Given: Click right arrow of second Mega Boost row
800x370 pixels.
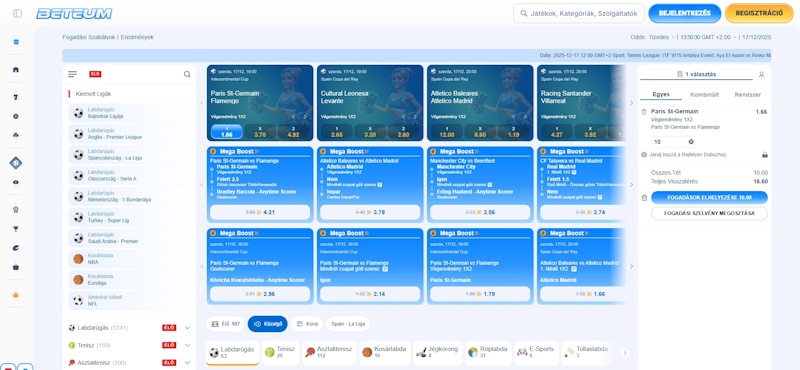Looking at the screenshot, I should pos(631,266).
